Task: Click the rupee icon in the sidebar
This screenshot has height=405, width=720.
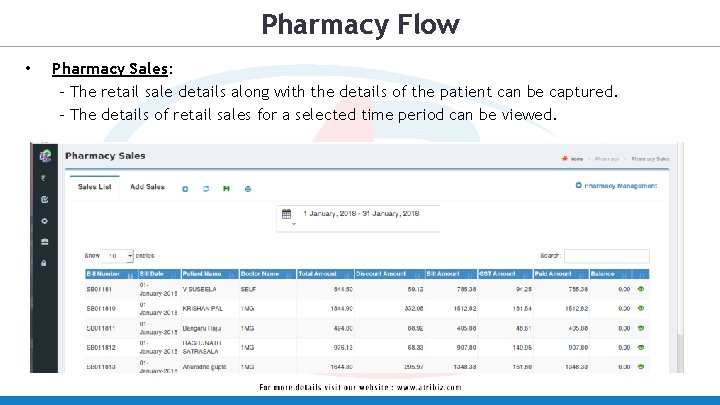Action: click(43, 177)
